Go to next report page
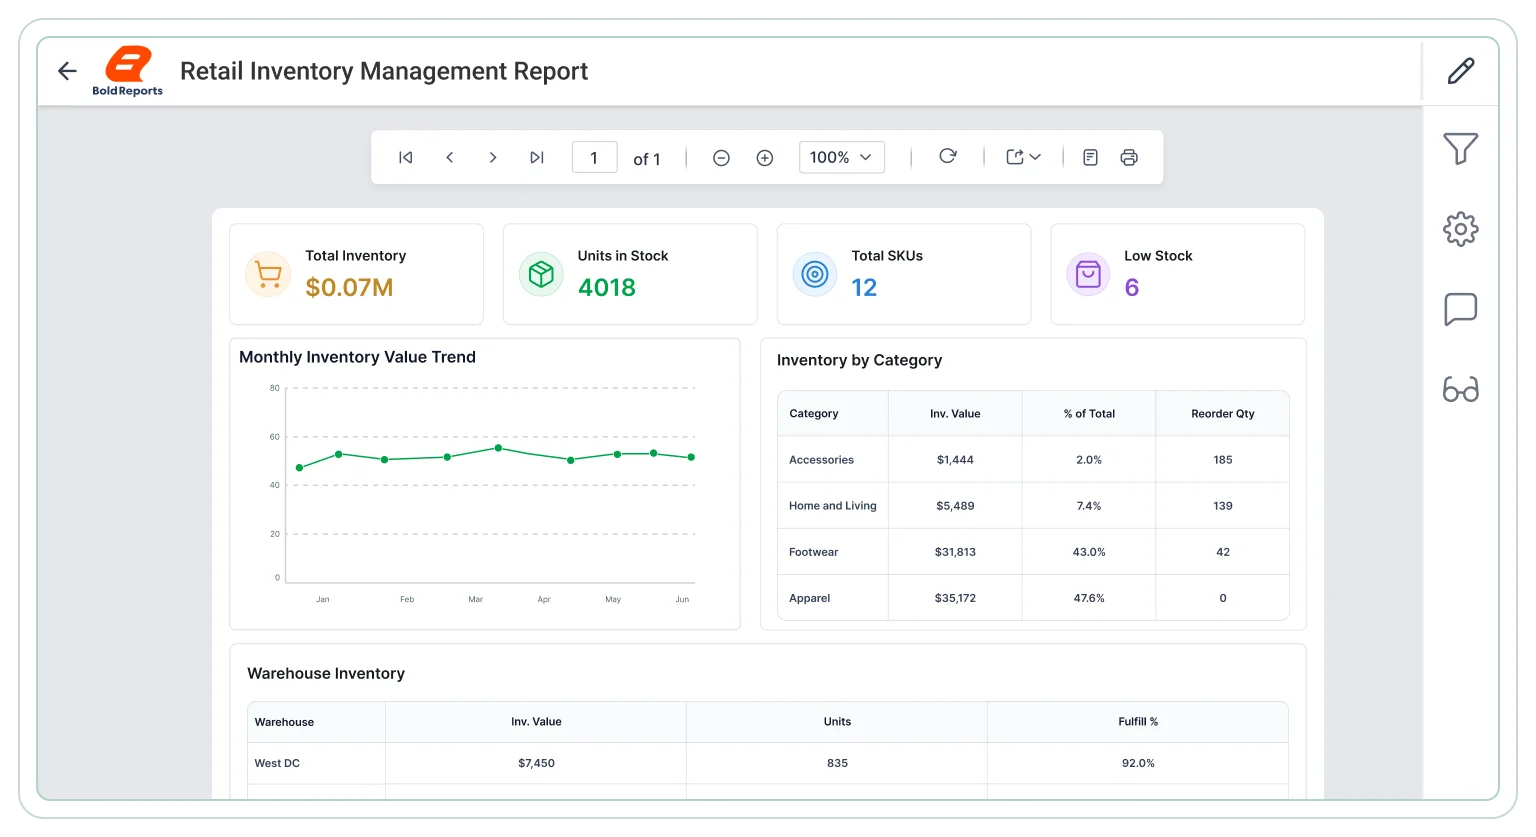1536x837 pixels. coord(493,157)
